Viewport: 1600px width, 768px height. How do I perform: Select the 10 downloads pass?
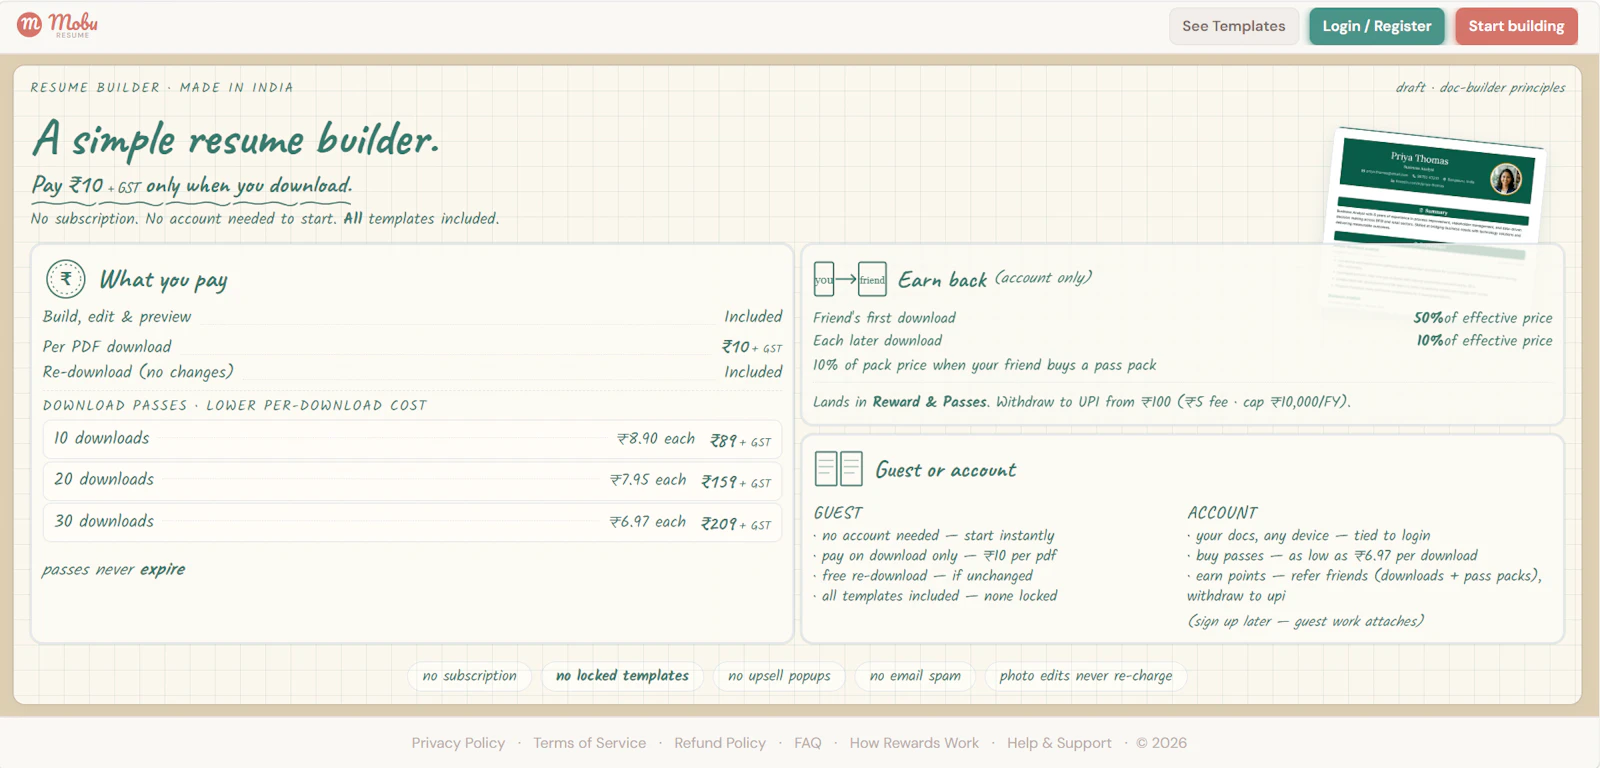point(412,439)
